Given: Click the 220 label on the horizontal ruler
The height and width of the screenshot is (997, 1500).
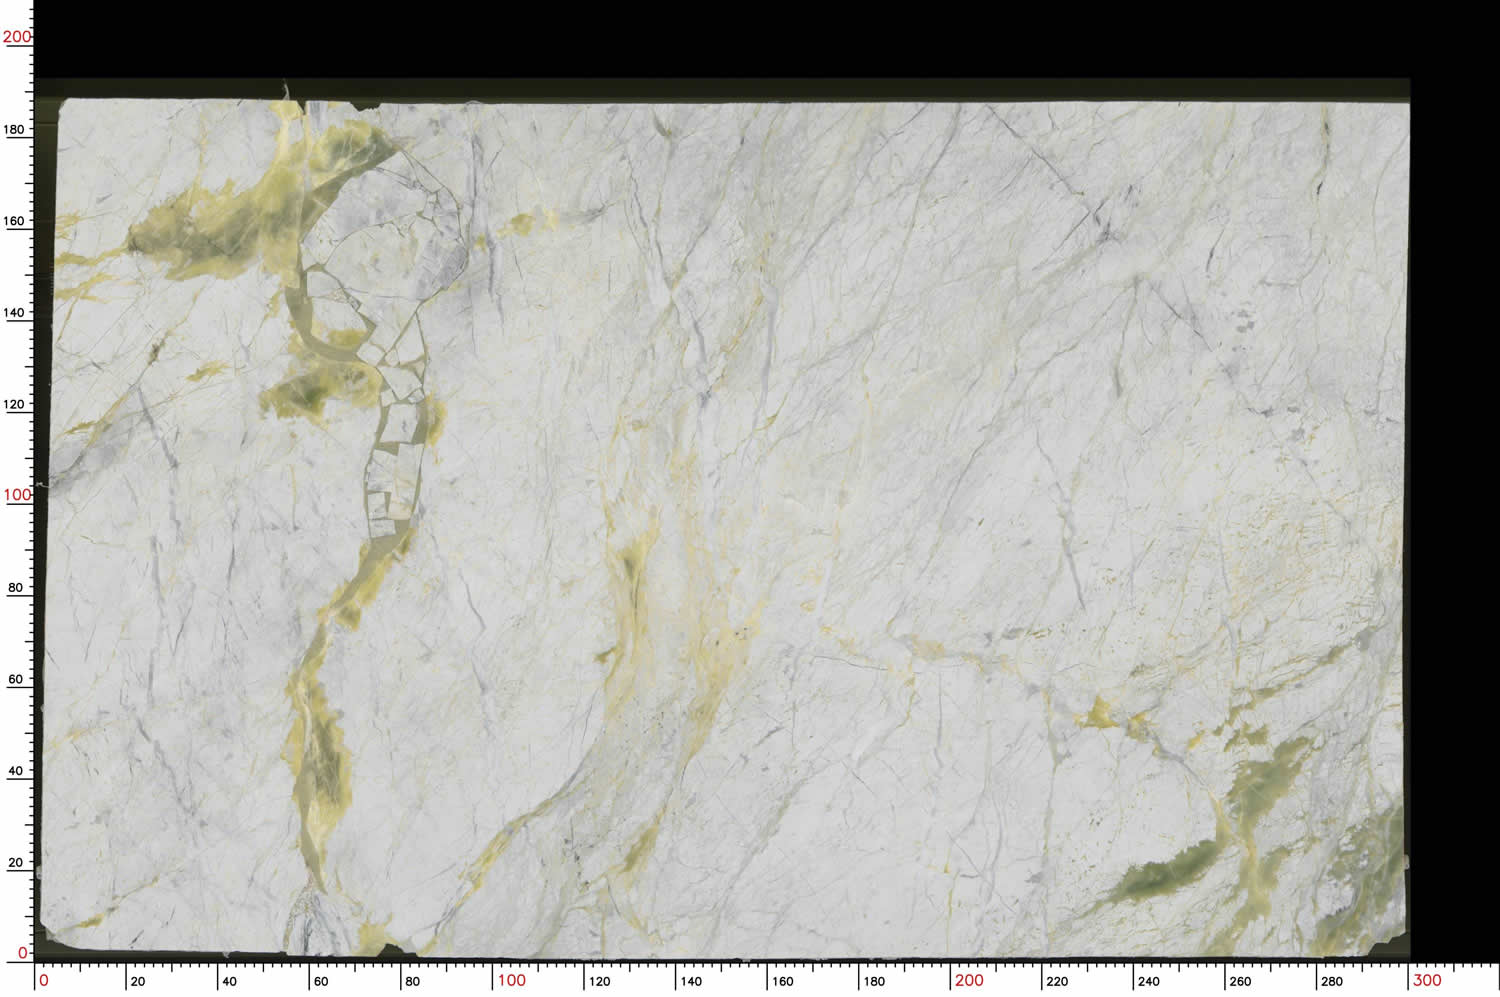Looking at the screenshot, I should pos(1057,981).
